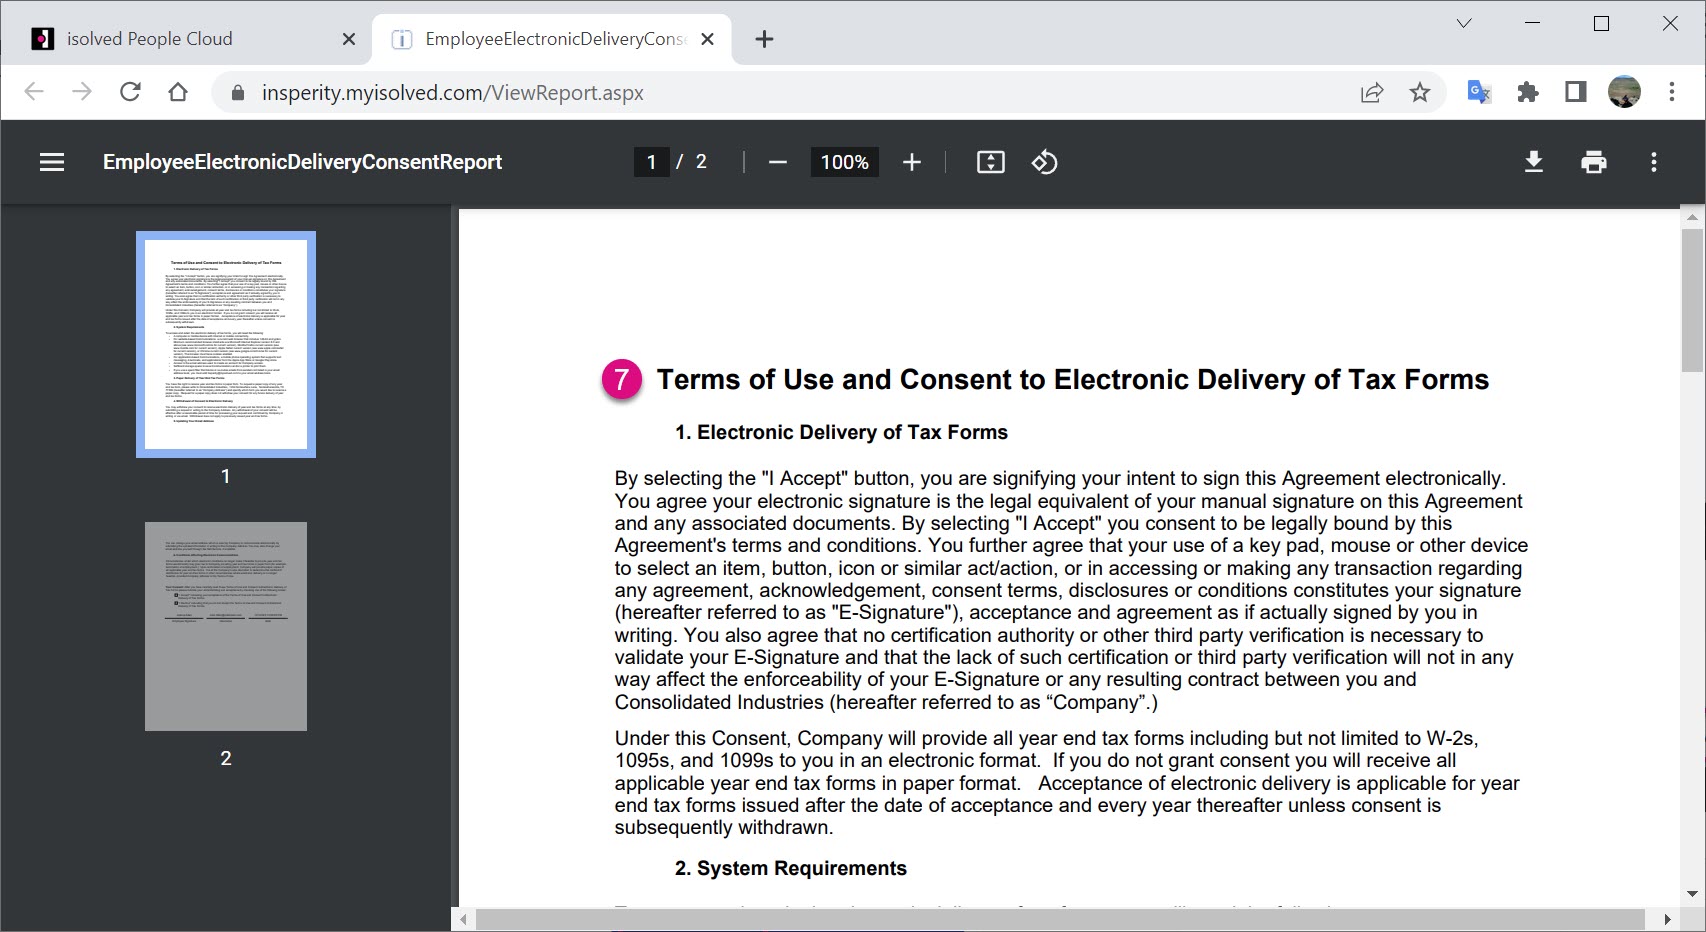Click the fit to page icon
Screen dimensions: 1706x932
tap(990, 162)
